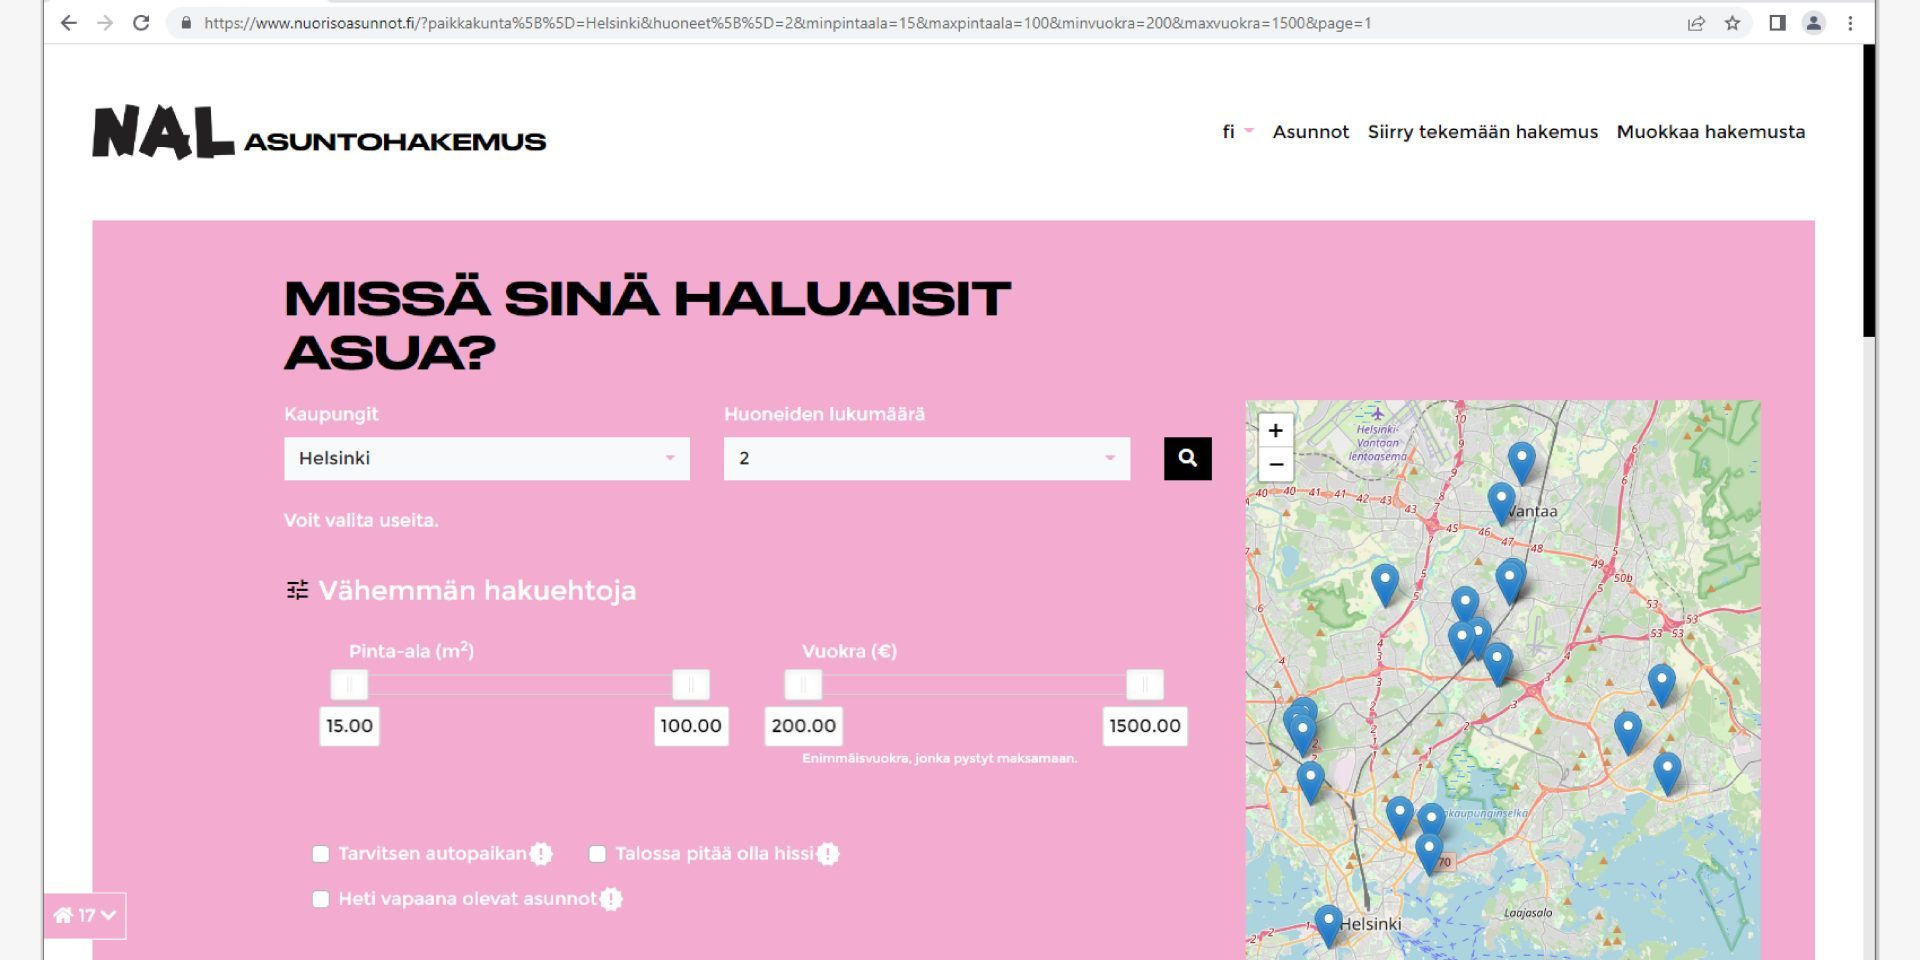Open the Chrome three-dot menu

[x=1850, y=23]
